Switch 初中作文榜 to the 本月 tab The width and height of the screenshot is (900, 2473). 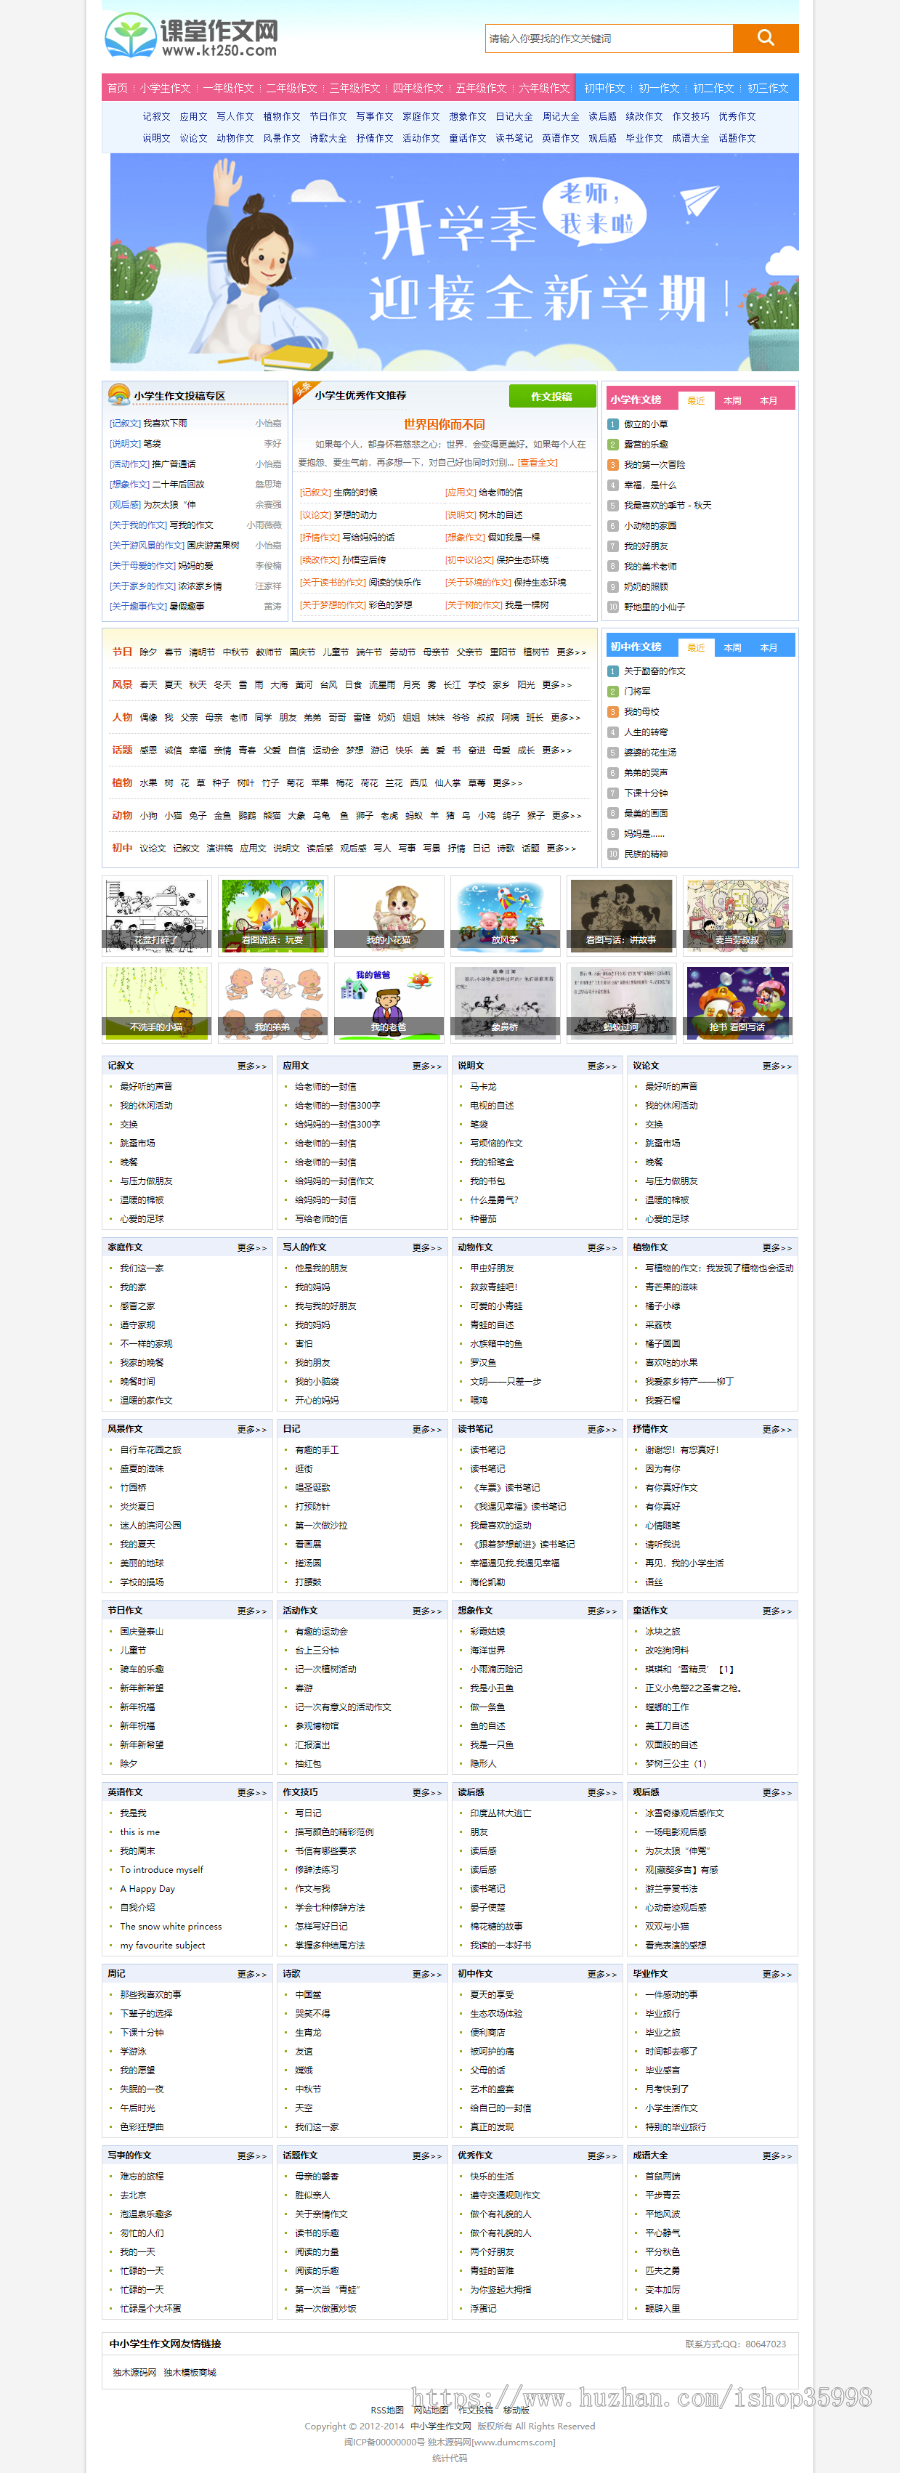pos(768,647)
